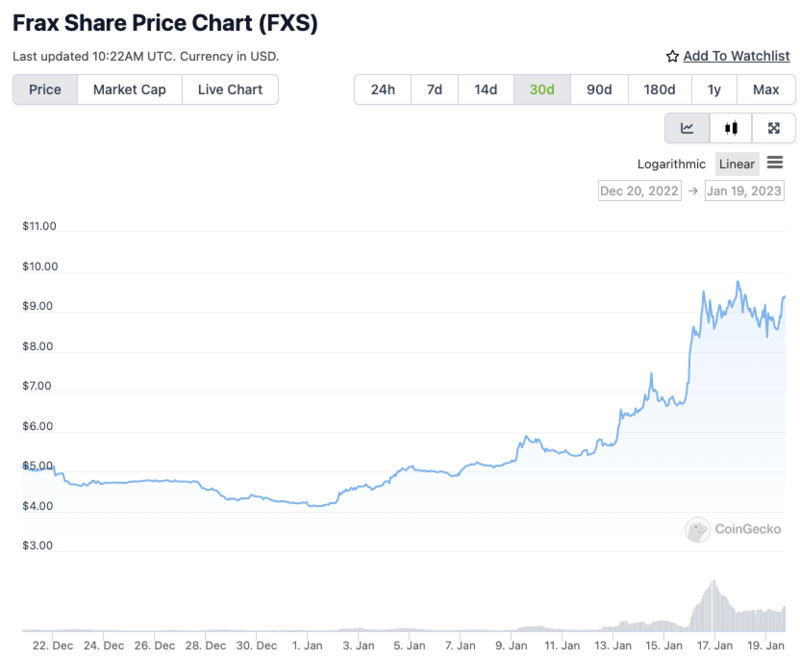
Task: Edit start date Dec 20, 2022
Action: click(x=639, y=190)
